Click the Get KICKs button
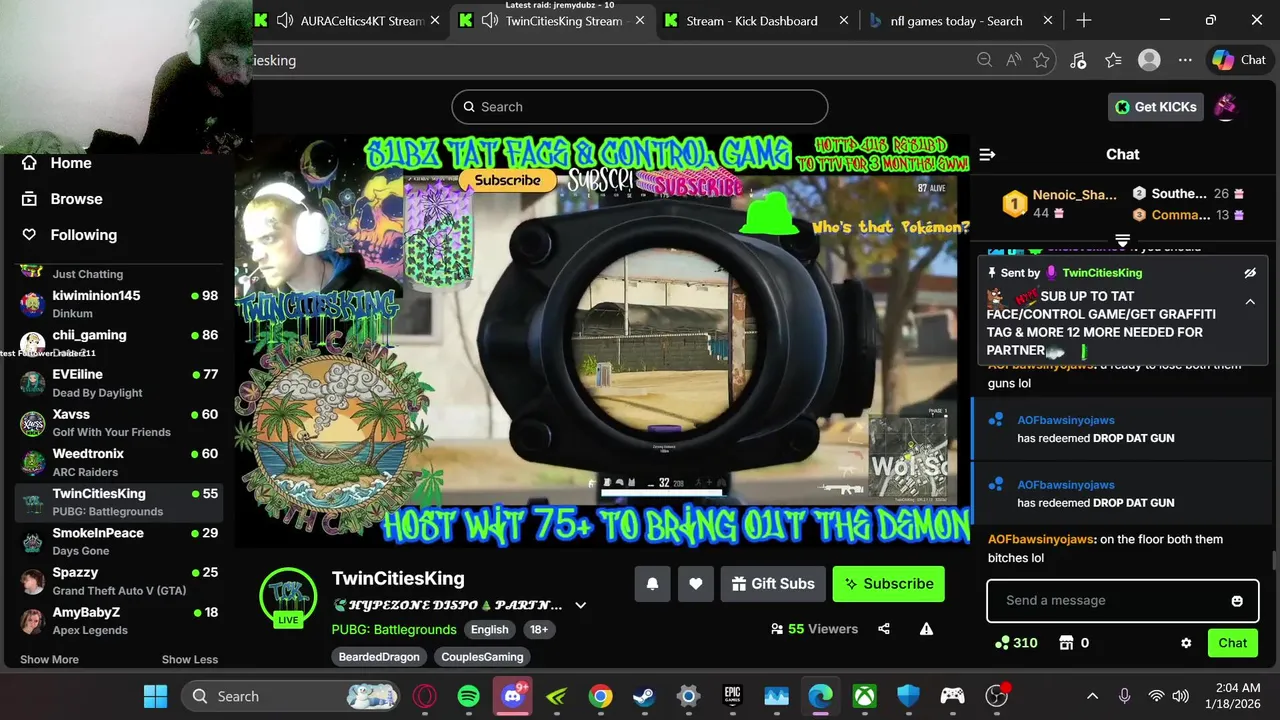The image size is (1280, 720). click(1156, 107)
